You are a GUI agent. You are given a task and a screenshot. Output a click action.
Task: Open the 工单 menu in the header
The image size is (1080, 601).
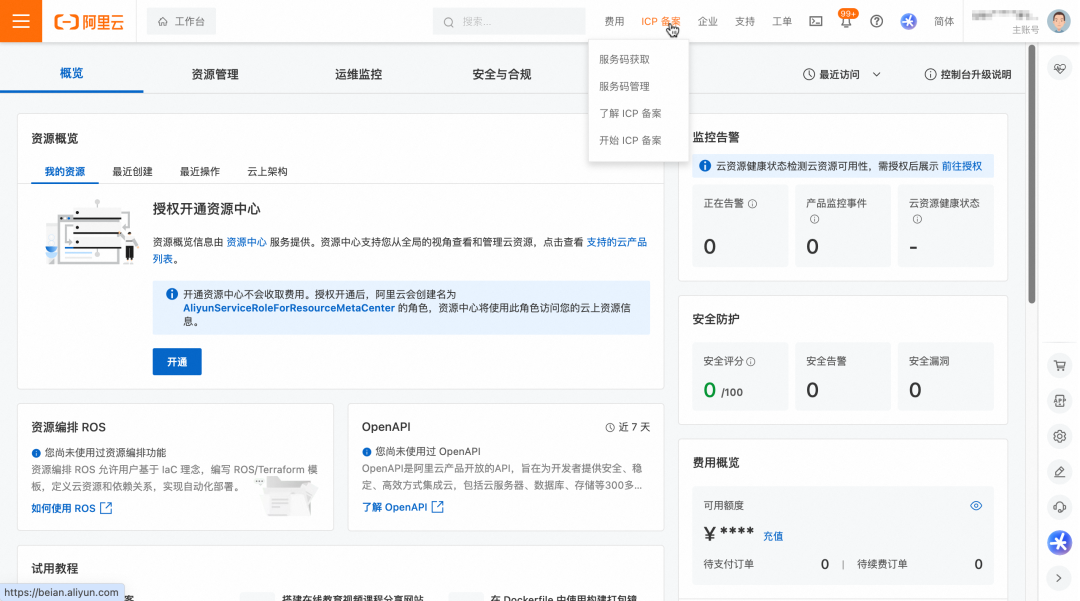click(x=782, y=21)
